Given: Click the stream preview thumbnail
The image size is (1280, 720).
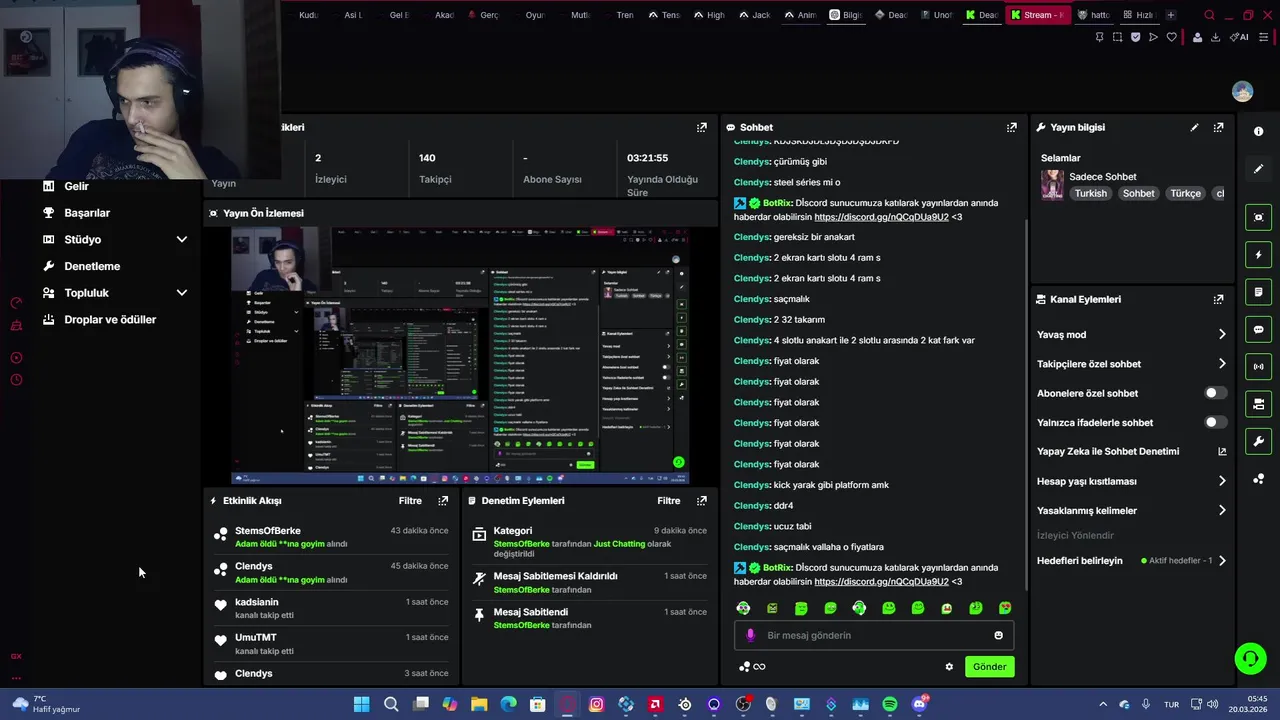Looking at the screenshot, I should 460,356.
